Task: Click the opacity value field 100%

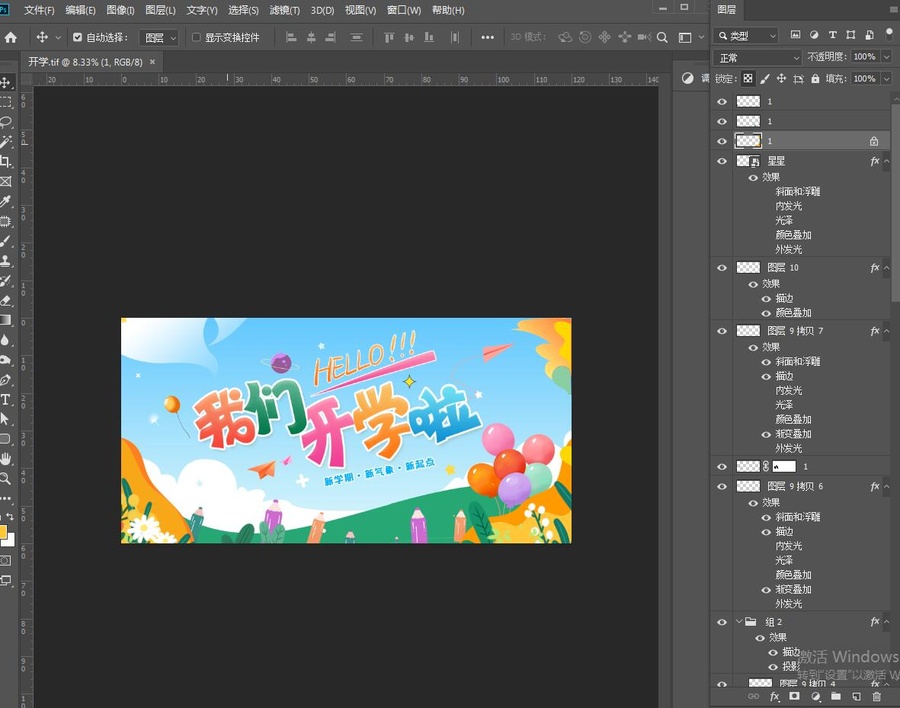Action: 864,57
